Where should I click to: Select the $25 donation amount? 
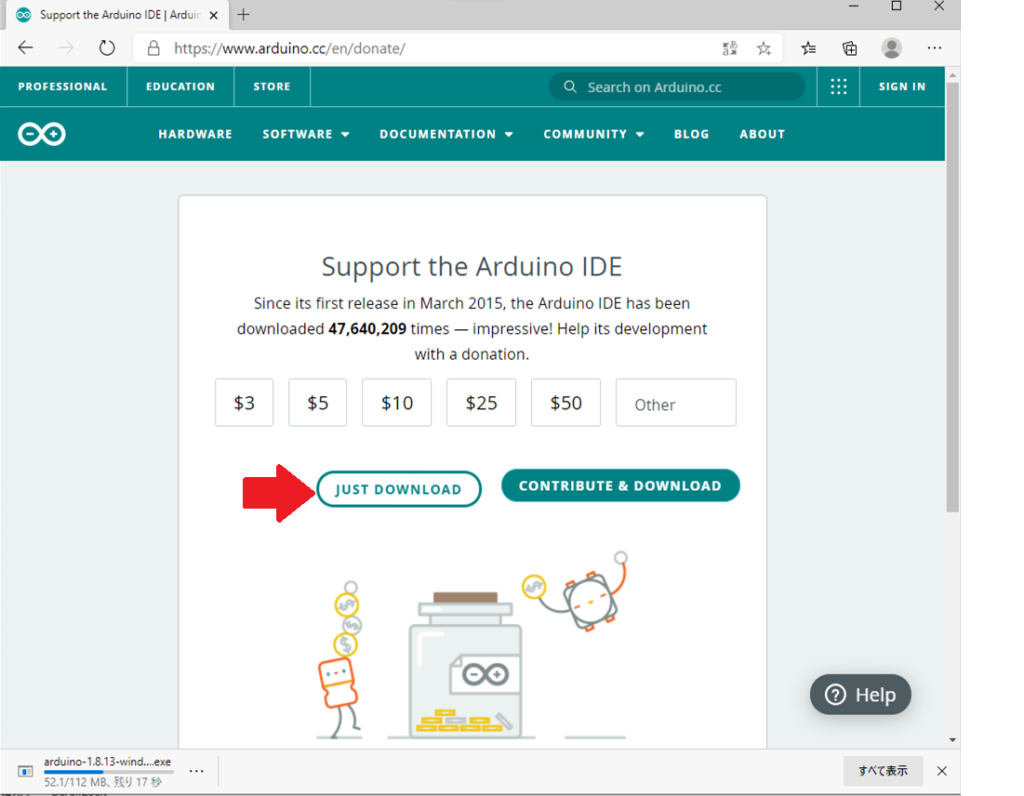(x=481, y=402)
